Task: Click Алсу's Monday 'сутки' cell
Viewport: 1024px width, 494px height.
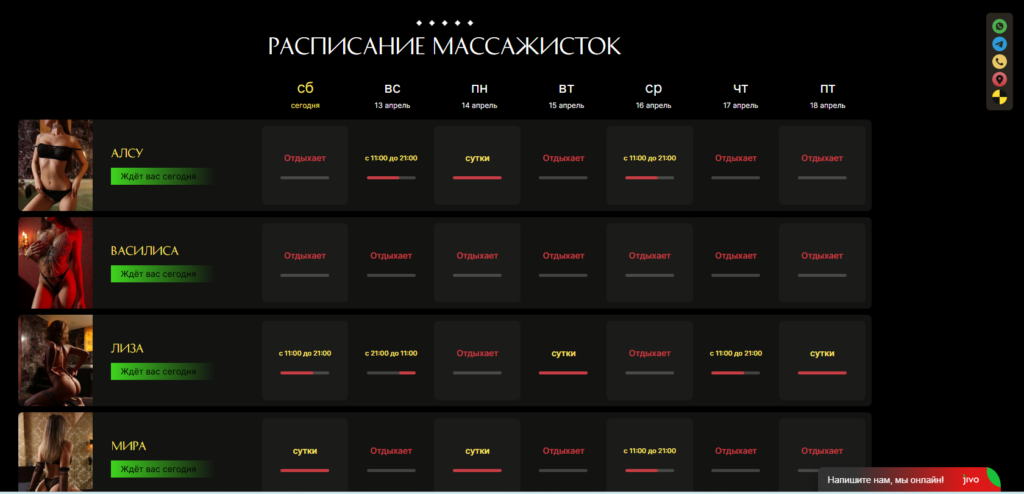Action: pos(477,165)
